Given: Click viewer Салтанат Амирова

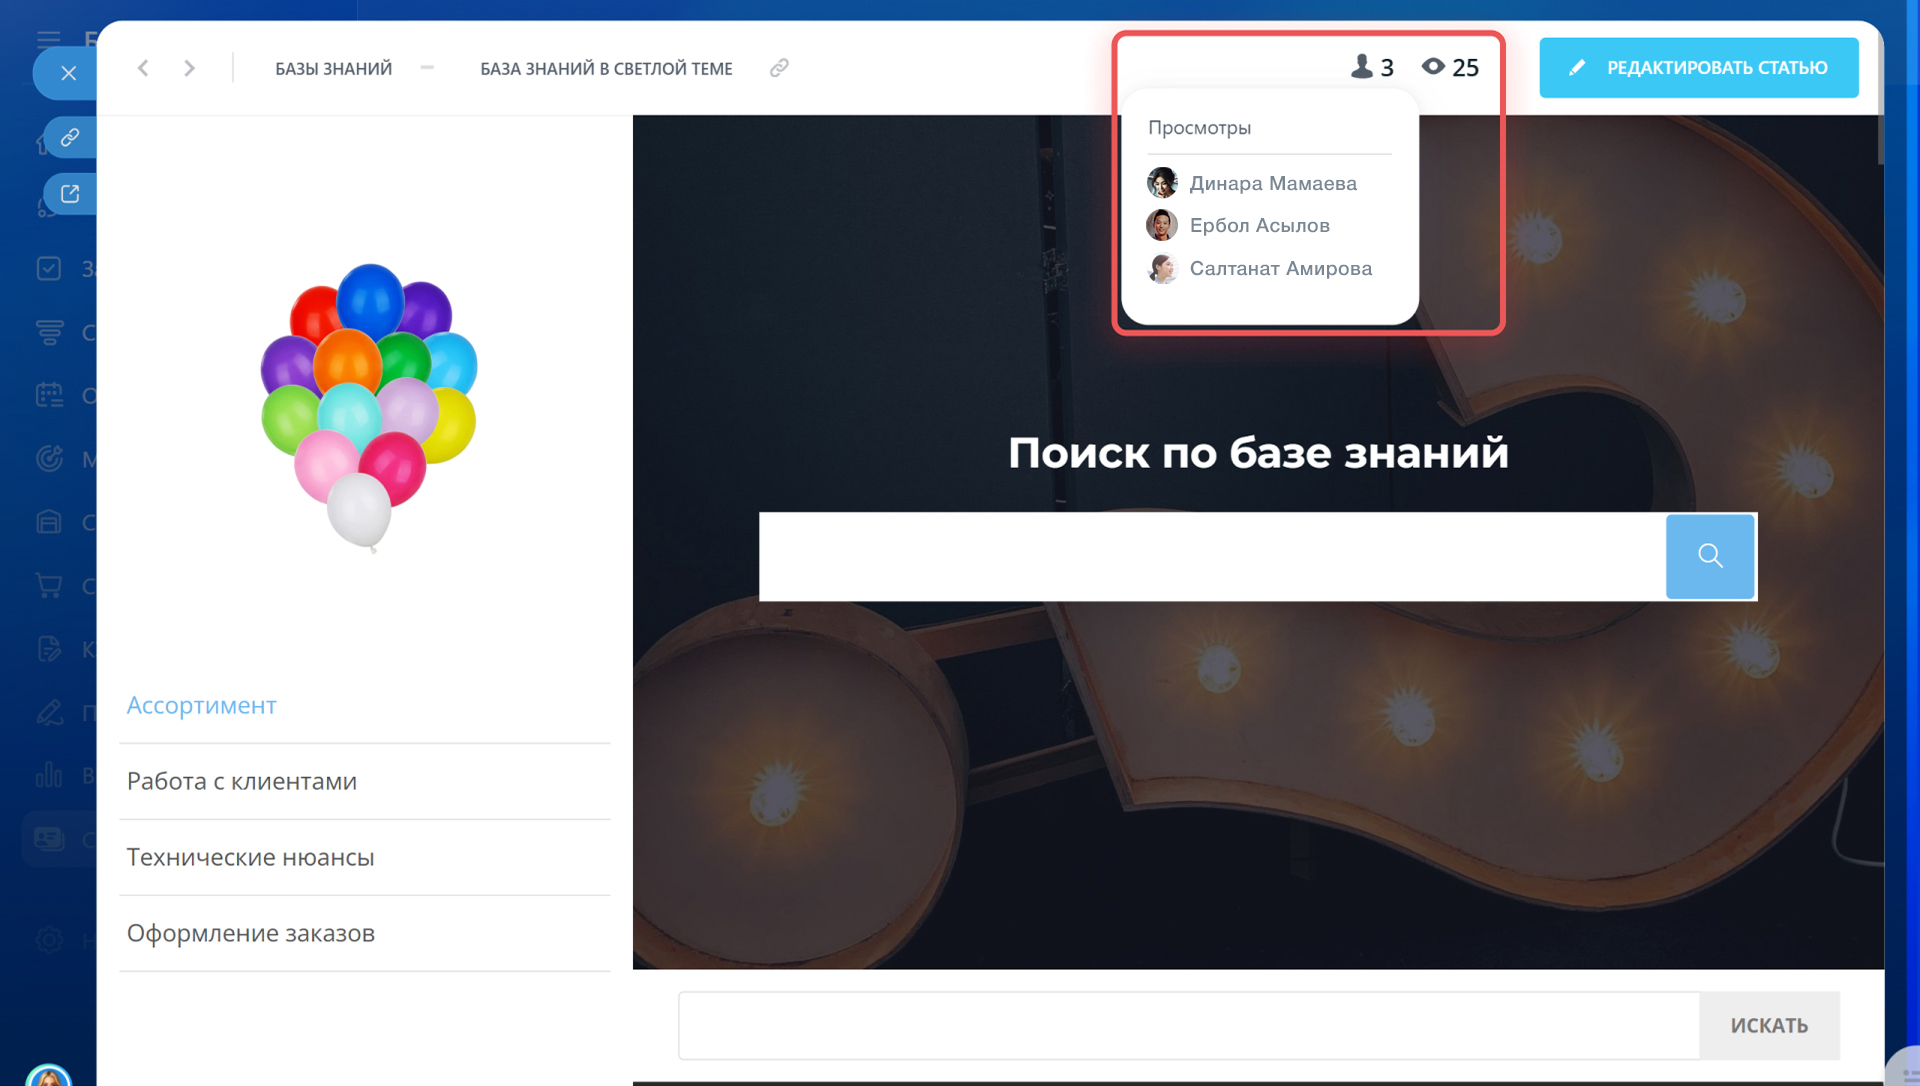Looking at the screenshot, I should [x=1280, y=268].
